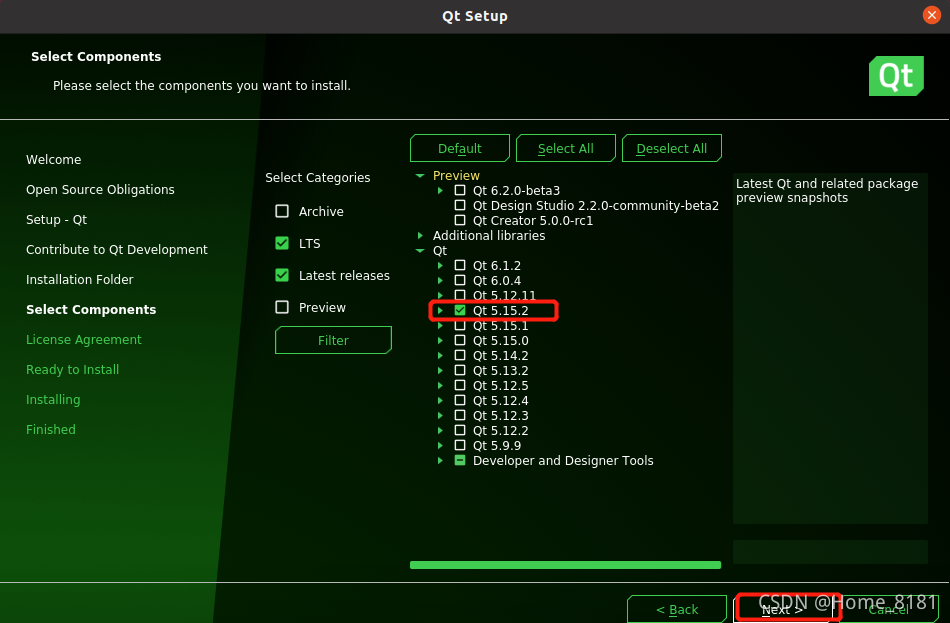Expand the Qt 5.13.2 node
The height and width of the screenshot is (623, 950).
[440, 370]
